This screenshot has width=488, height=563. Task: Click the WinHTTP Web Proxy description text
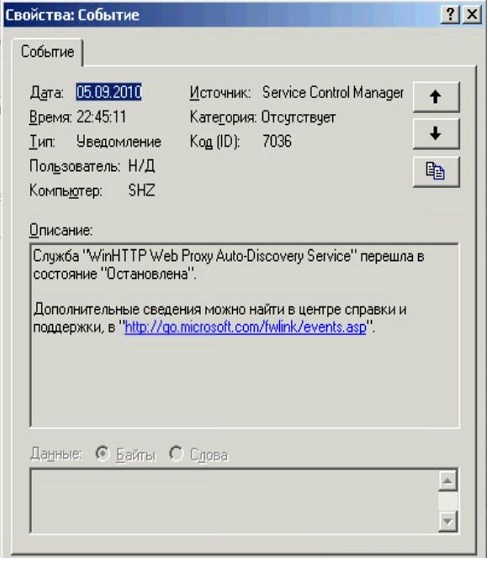tap(229, 265)
